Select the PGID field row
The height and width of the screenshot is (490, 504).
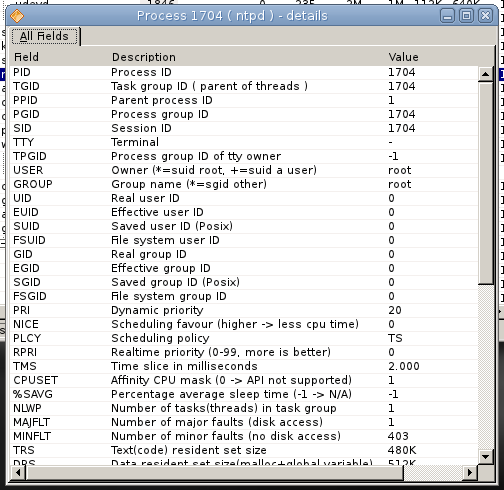pyautogui.click(x=244, y=114)
